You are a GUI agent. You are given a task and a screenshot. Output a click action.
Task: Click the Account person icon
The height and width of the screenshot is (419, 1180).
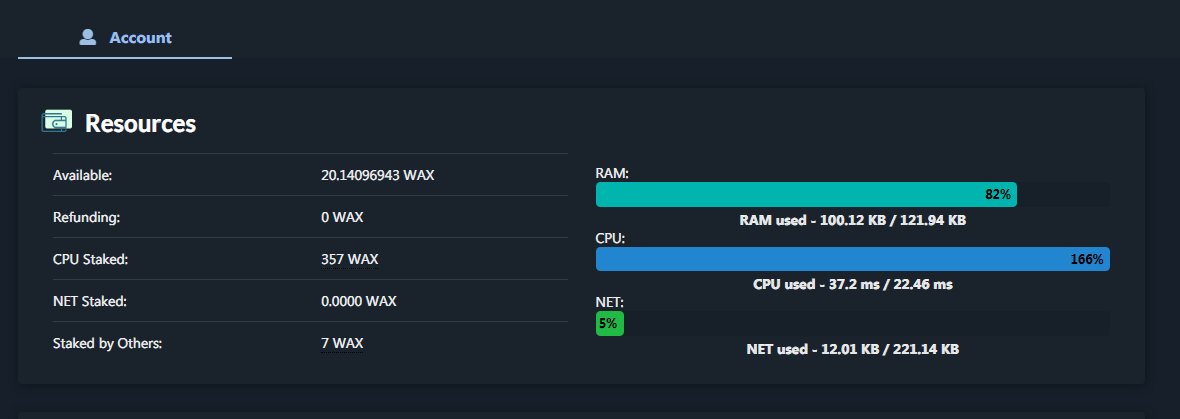[x=87, y=37]
